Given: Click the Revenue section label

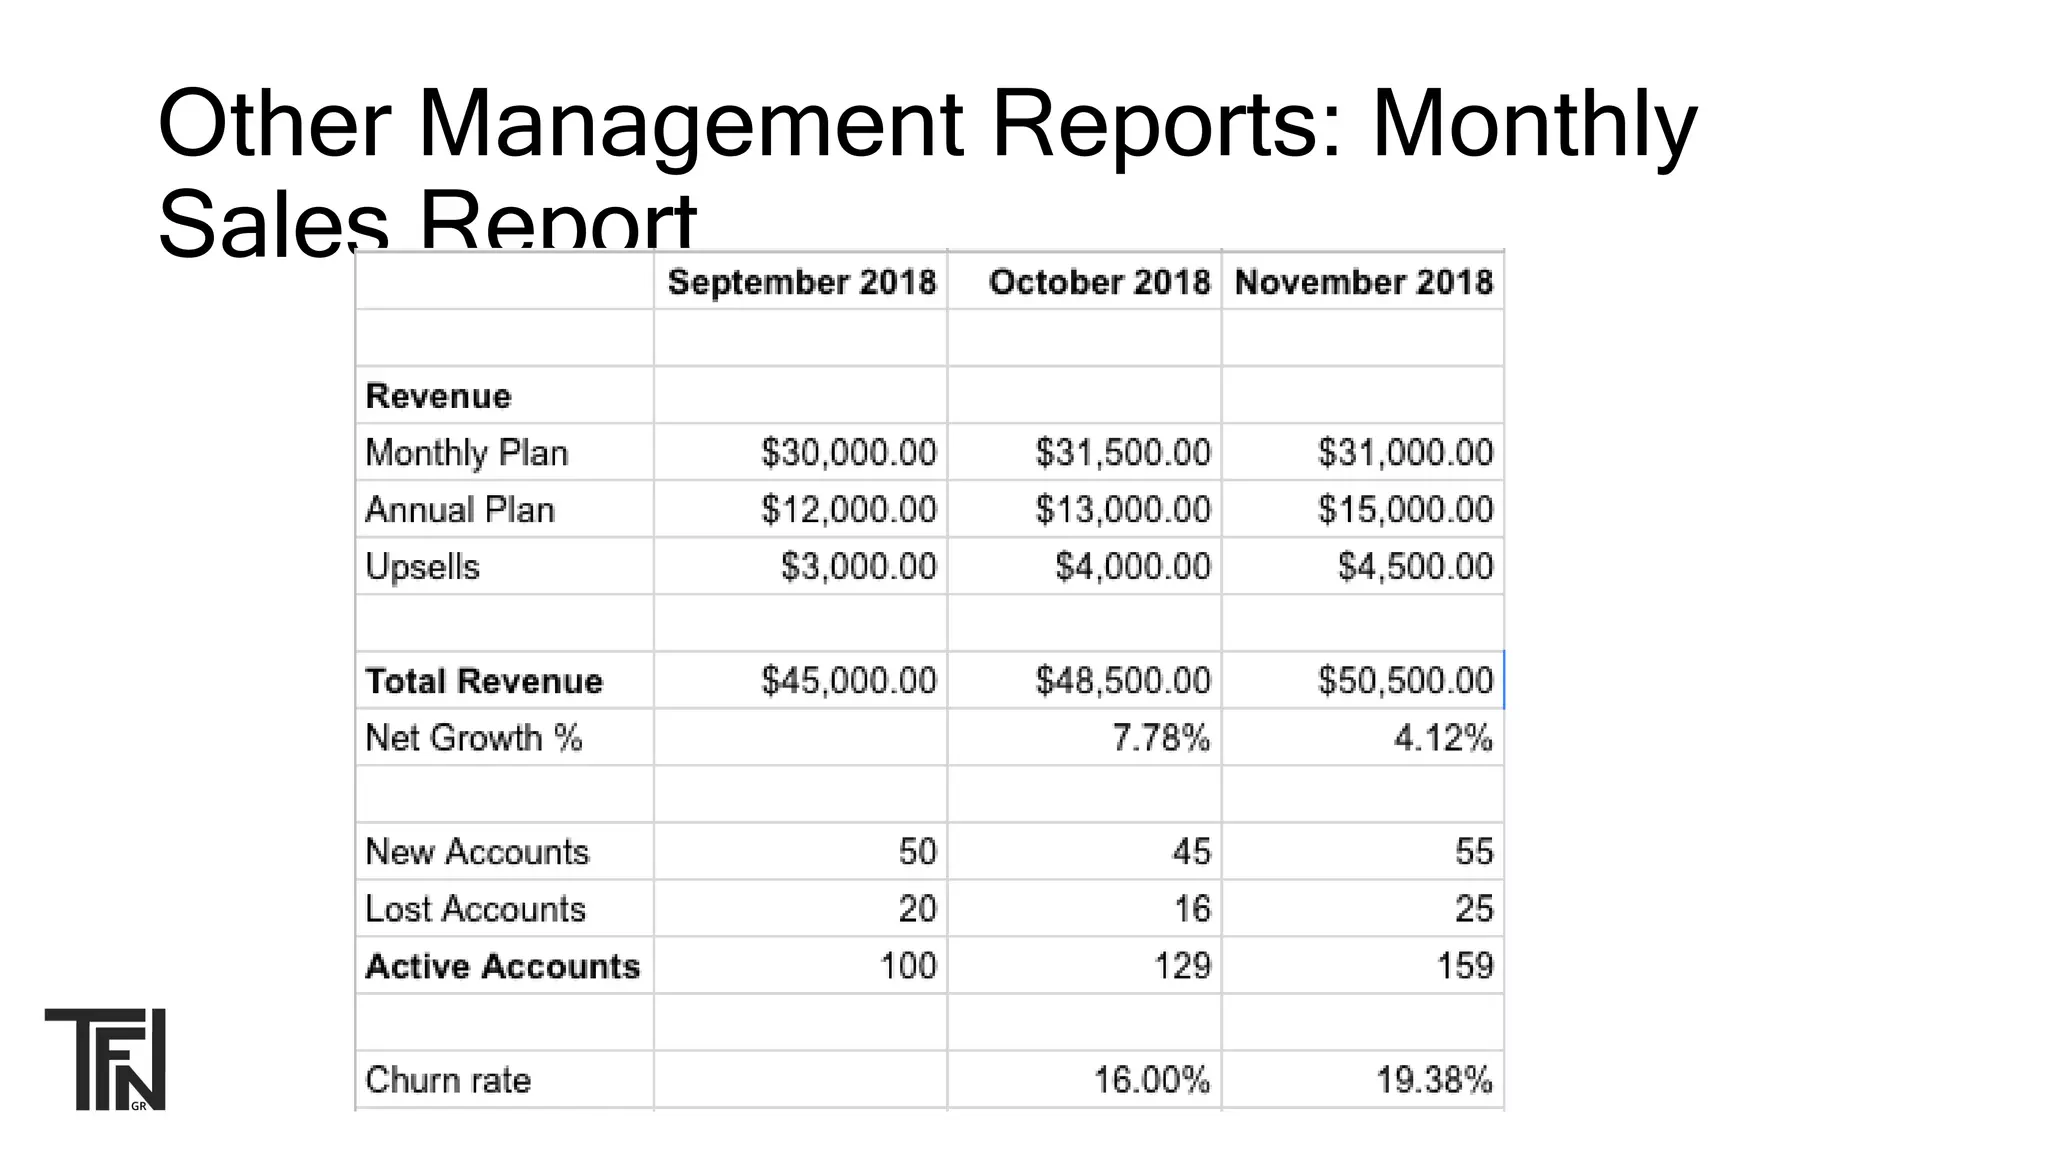Looking at the screenshot, I should (438, 396).
